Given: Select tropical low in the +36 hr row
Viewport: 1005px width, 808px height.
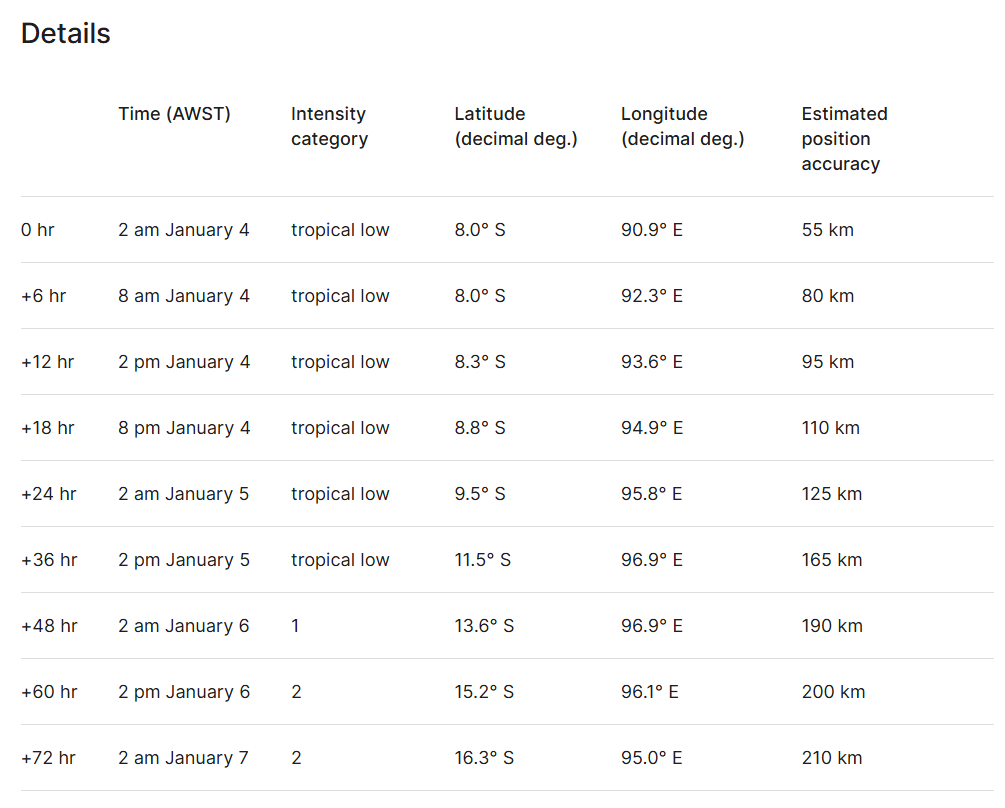Looking at the screenshot, I should [340, 560].
